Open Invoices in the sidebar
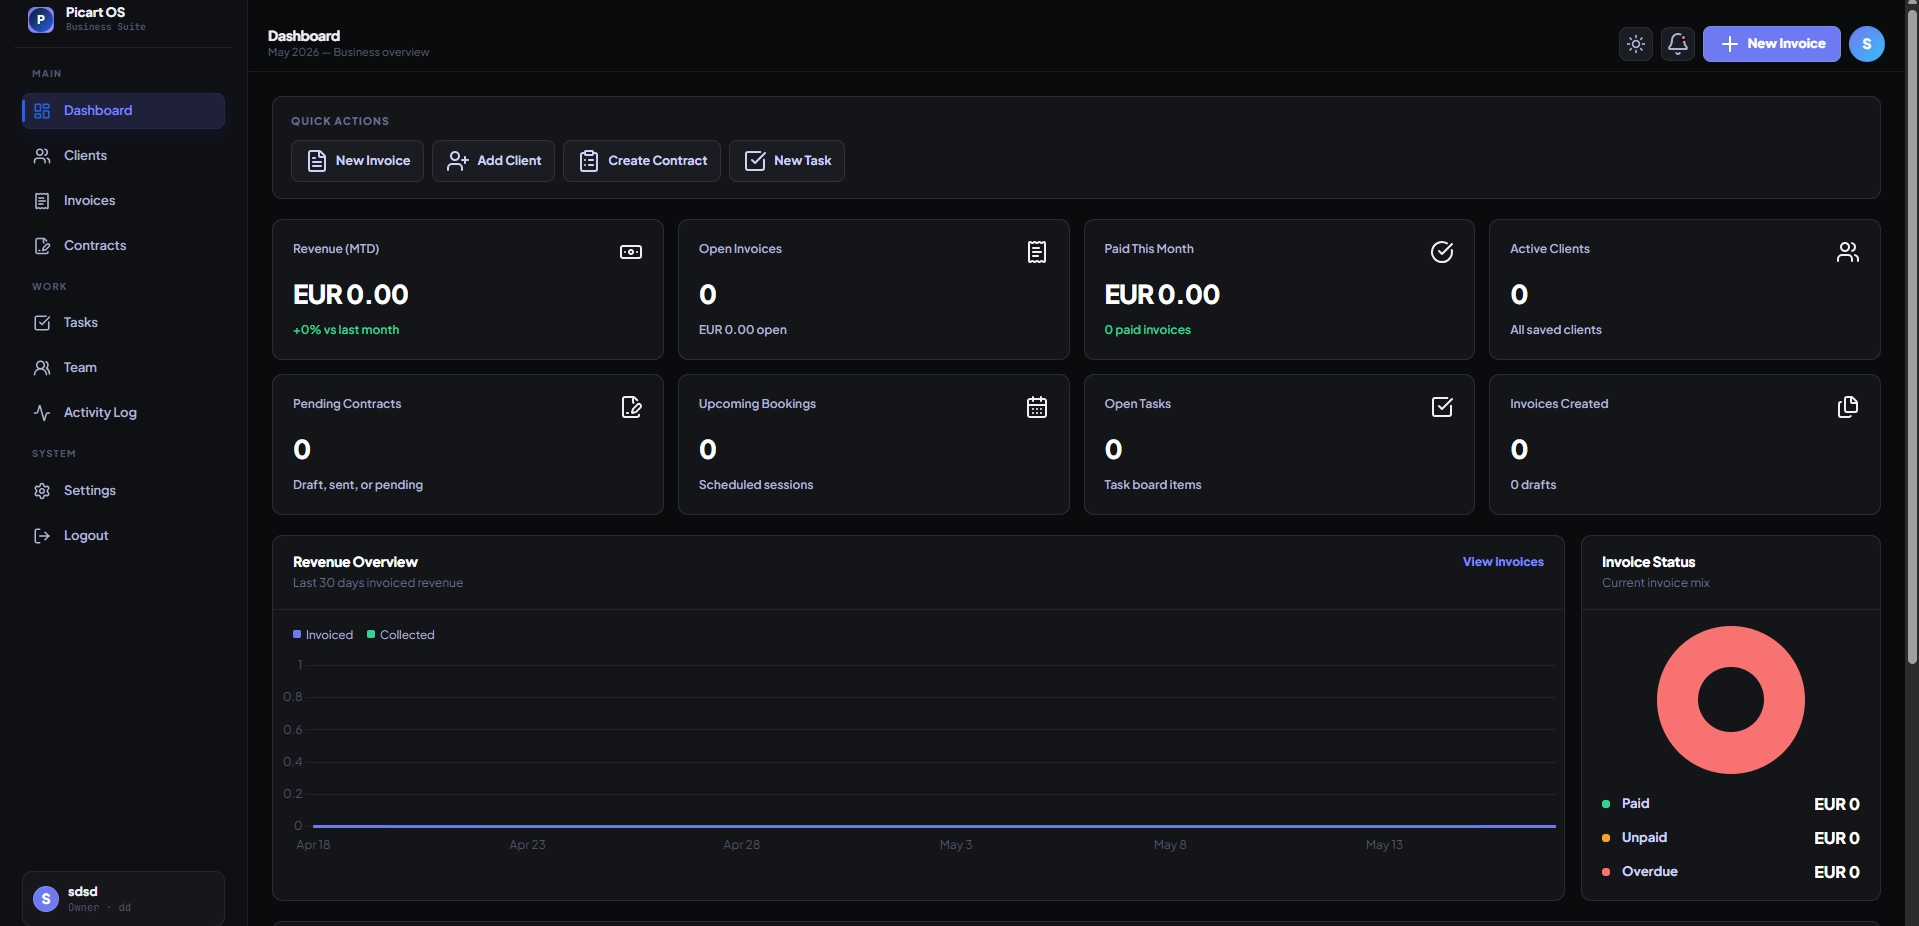This screenshot has height=926, width=1919. pyautogui.click(x=123, y=201)
